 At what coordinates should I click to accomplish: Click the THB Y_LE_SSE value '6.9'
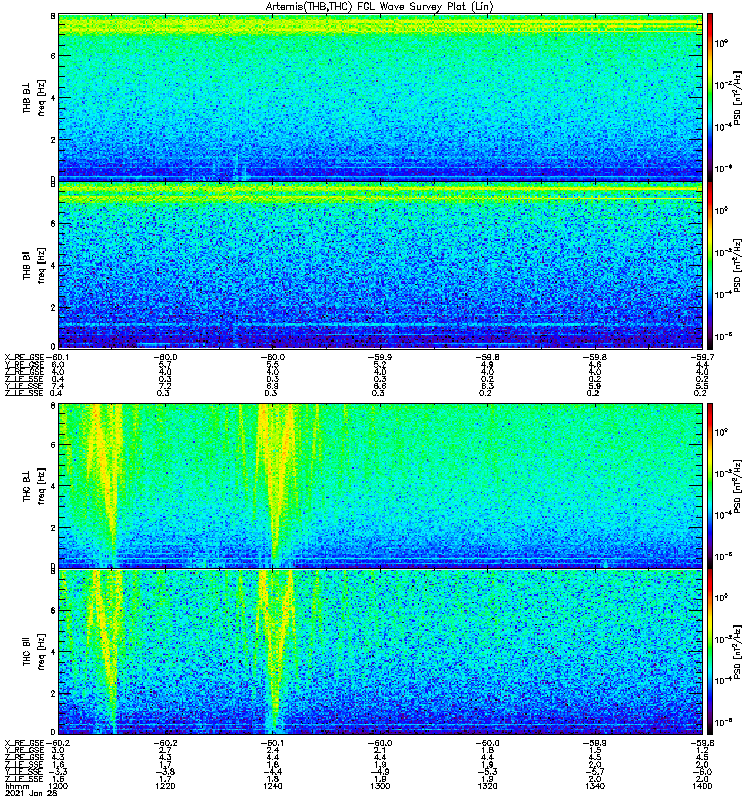[271, 386]
